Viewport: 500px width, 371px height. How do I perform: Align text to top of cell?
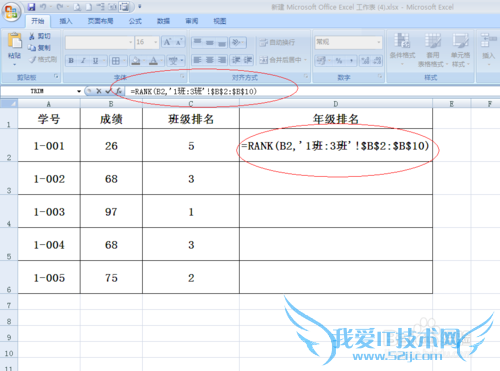coord(198,42)
